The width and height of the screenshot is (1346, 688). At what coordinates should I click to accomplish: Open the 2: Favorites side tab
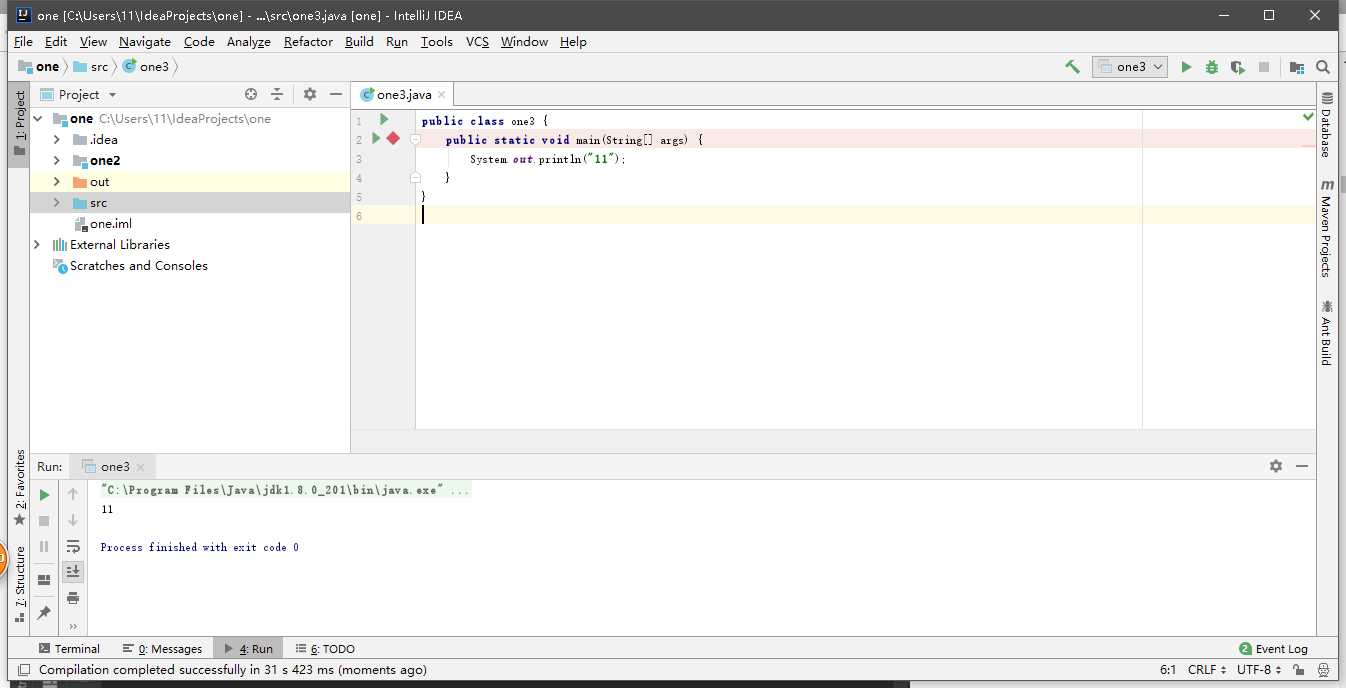coord(19,488)
